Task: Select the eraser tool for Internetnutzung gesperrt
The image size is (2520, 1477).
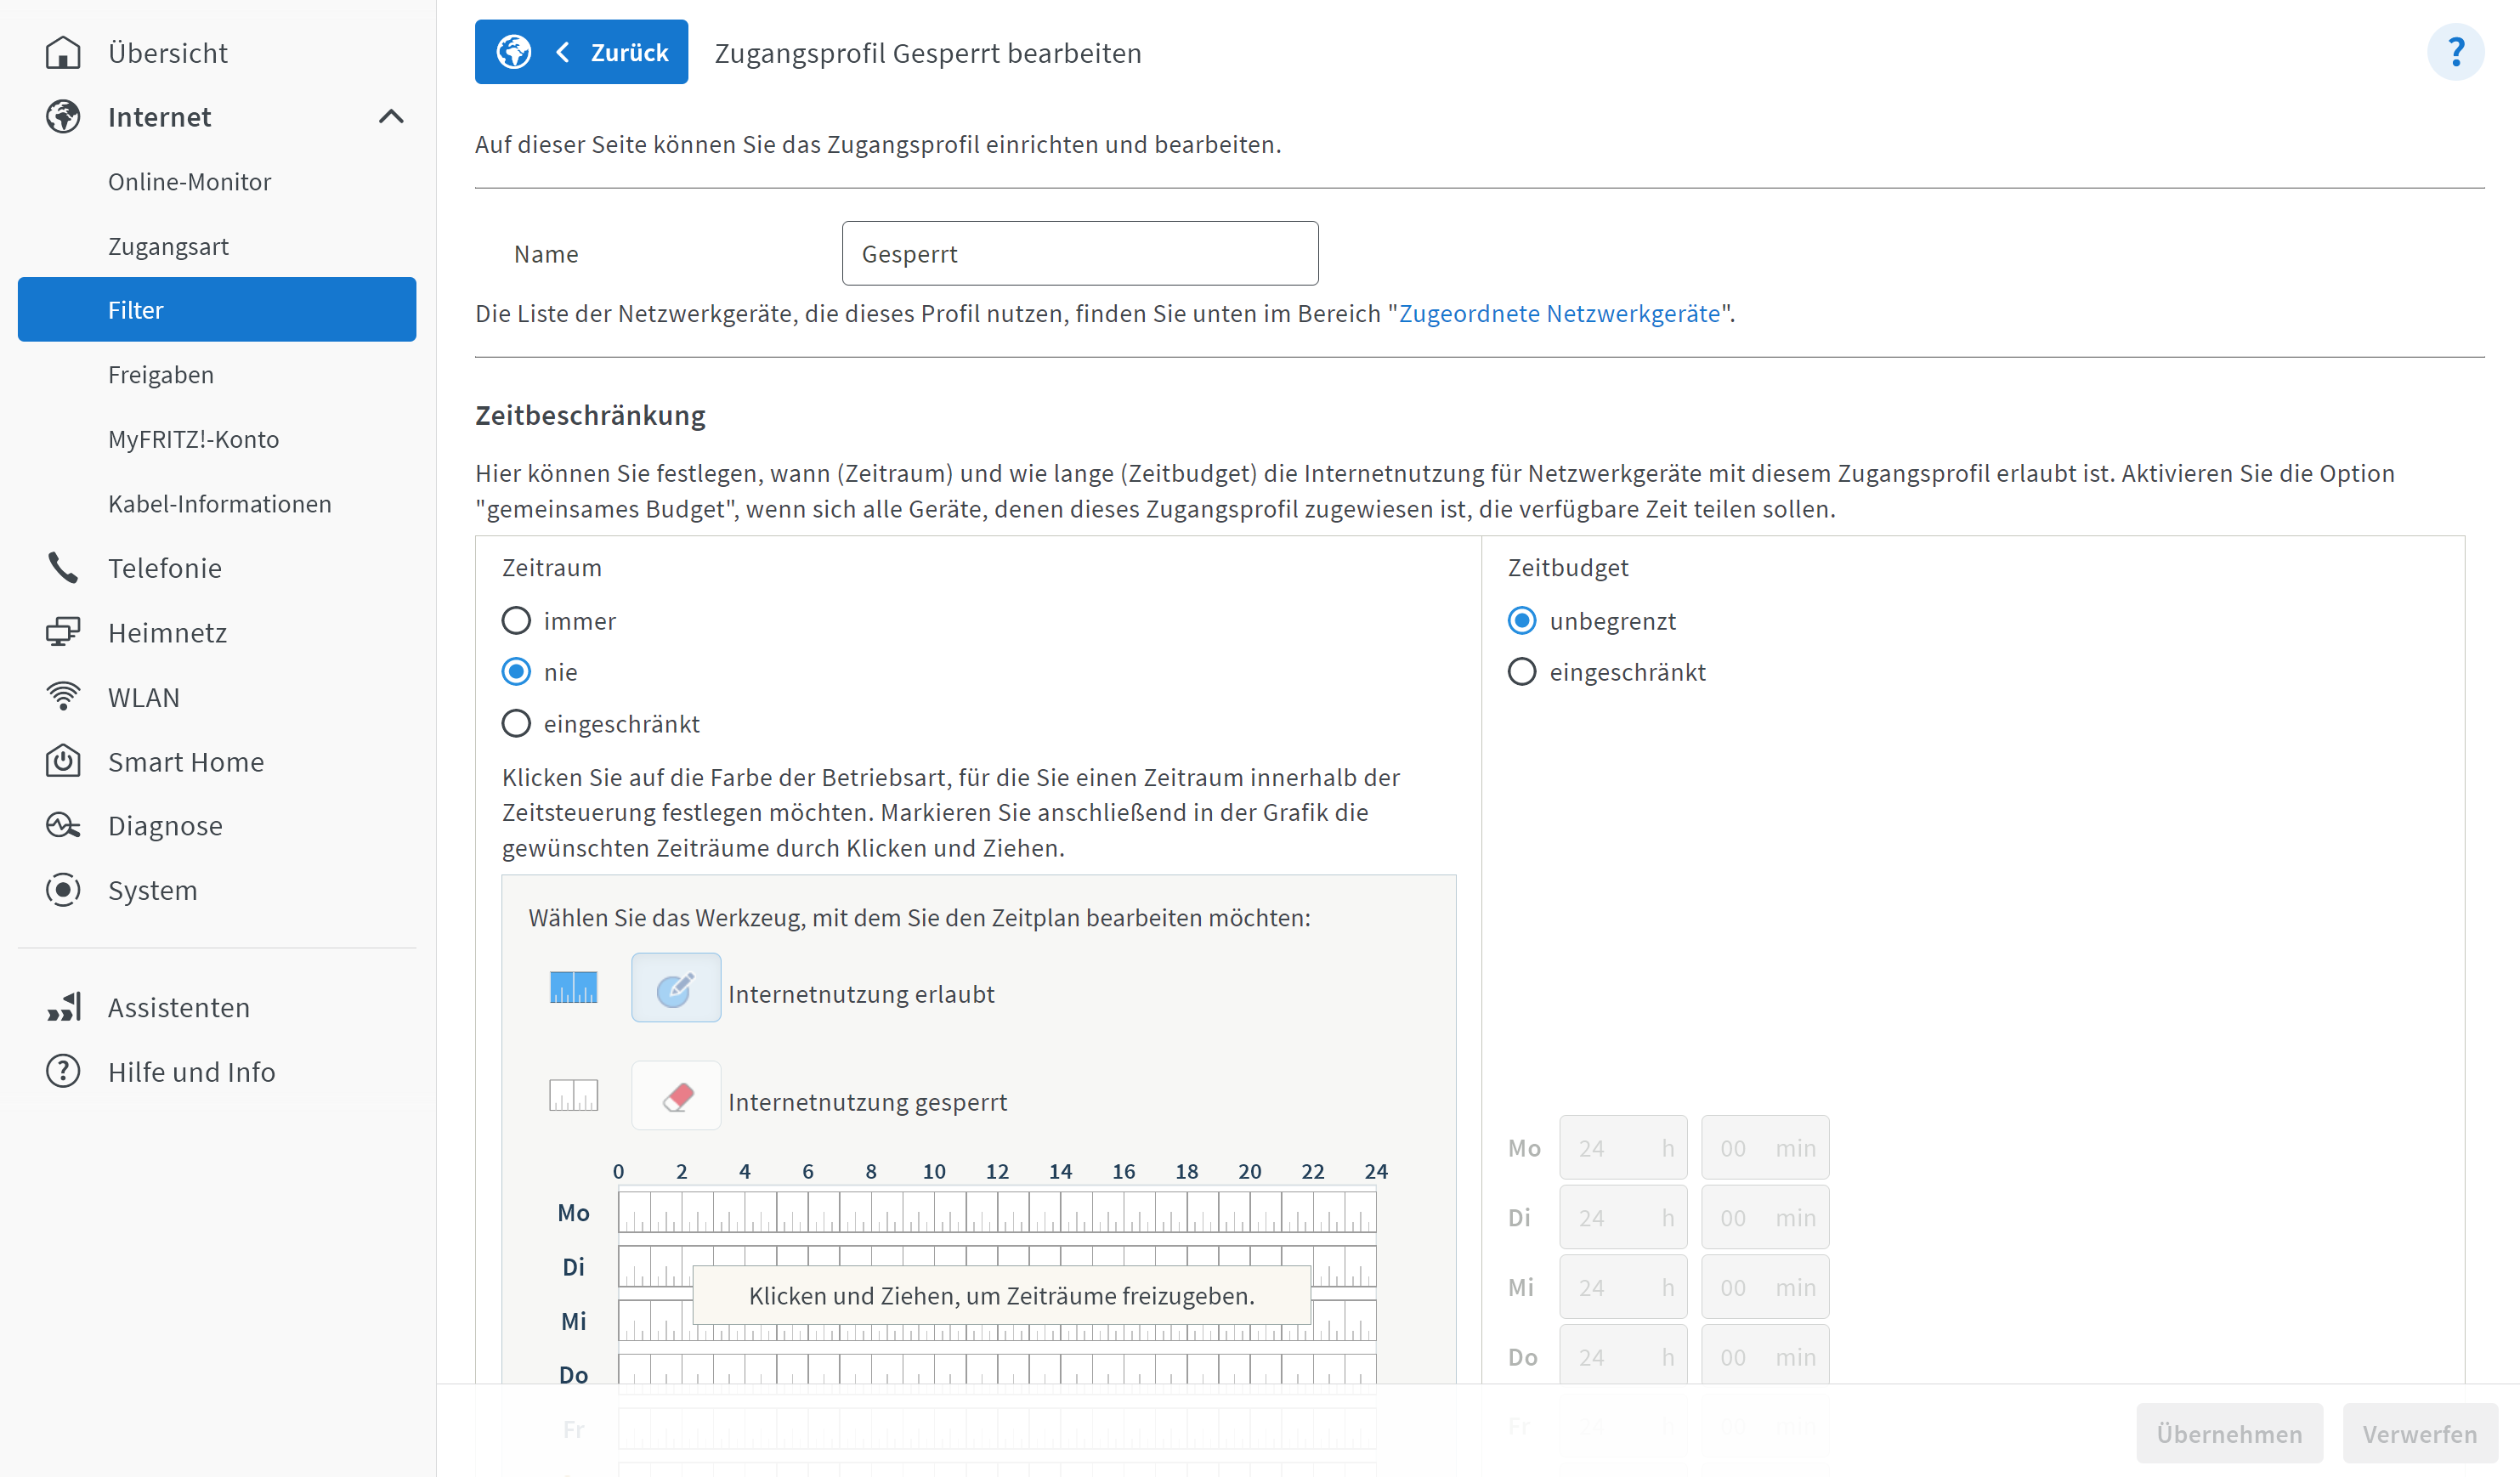Action: click(675, 1095)
